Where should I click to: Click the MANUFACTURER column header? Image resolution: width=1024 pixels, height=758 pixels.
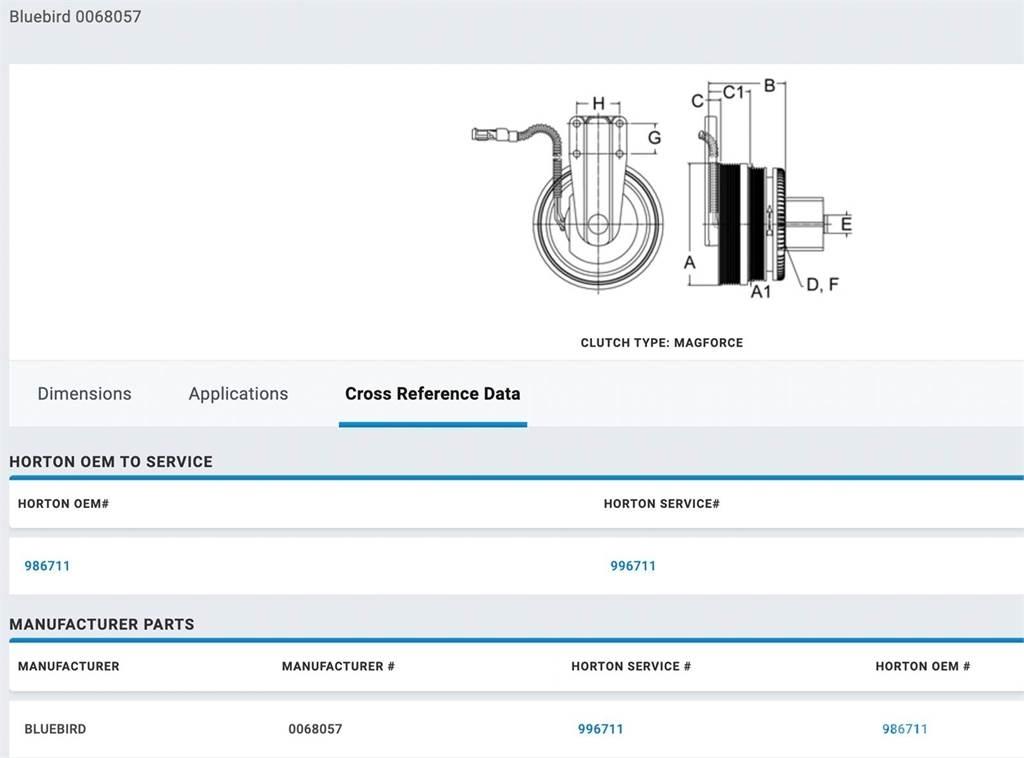point(68,666)
